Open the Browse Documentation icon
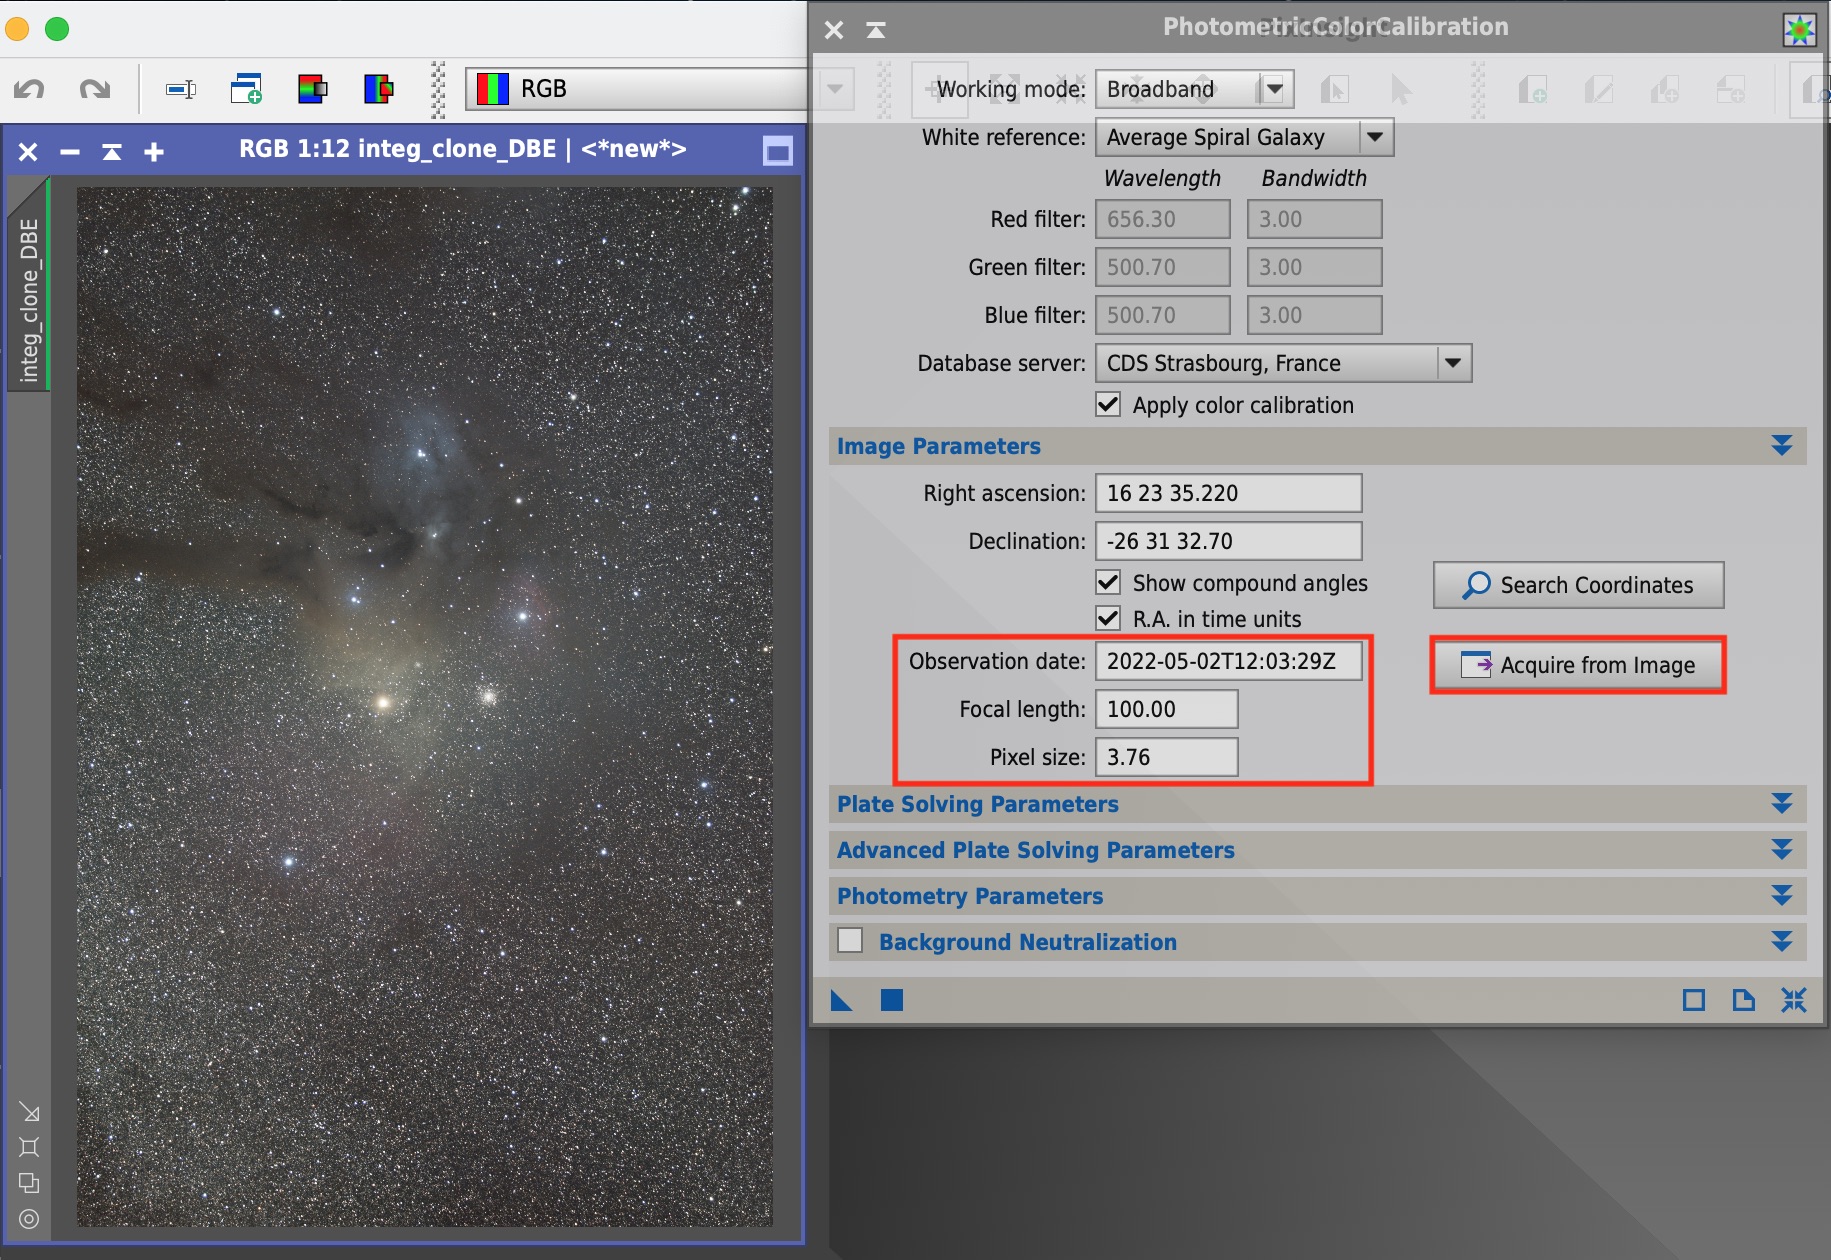This screenshot has height=1260, width=1831. point(1743,1000)
